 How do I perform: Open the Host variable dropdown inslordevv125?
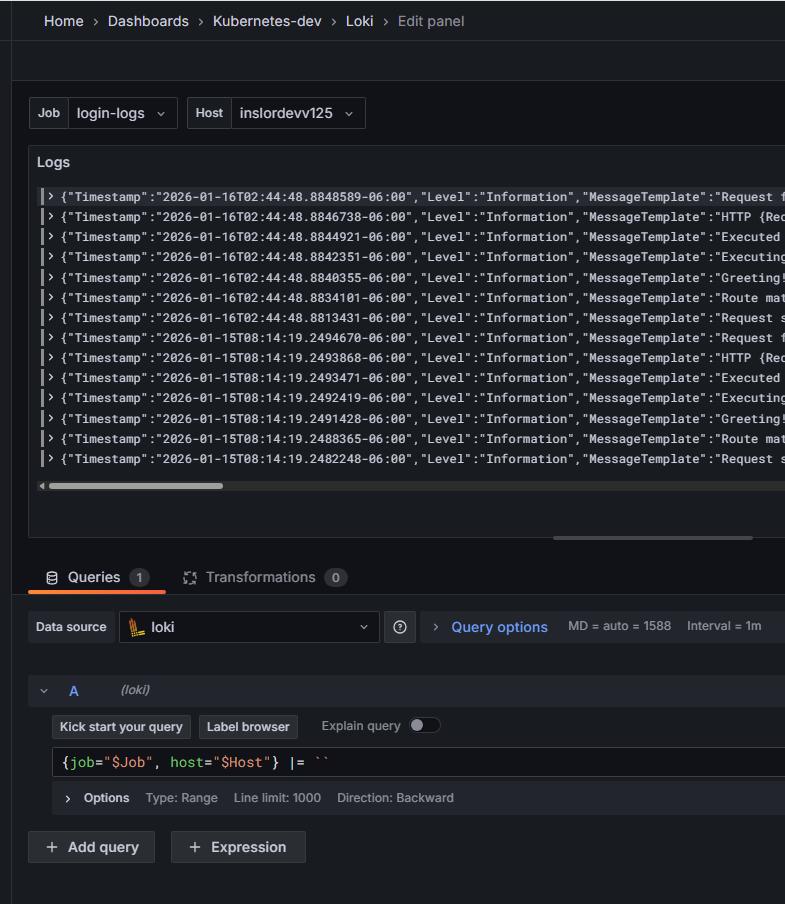[x=297, y=113]
